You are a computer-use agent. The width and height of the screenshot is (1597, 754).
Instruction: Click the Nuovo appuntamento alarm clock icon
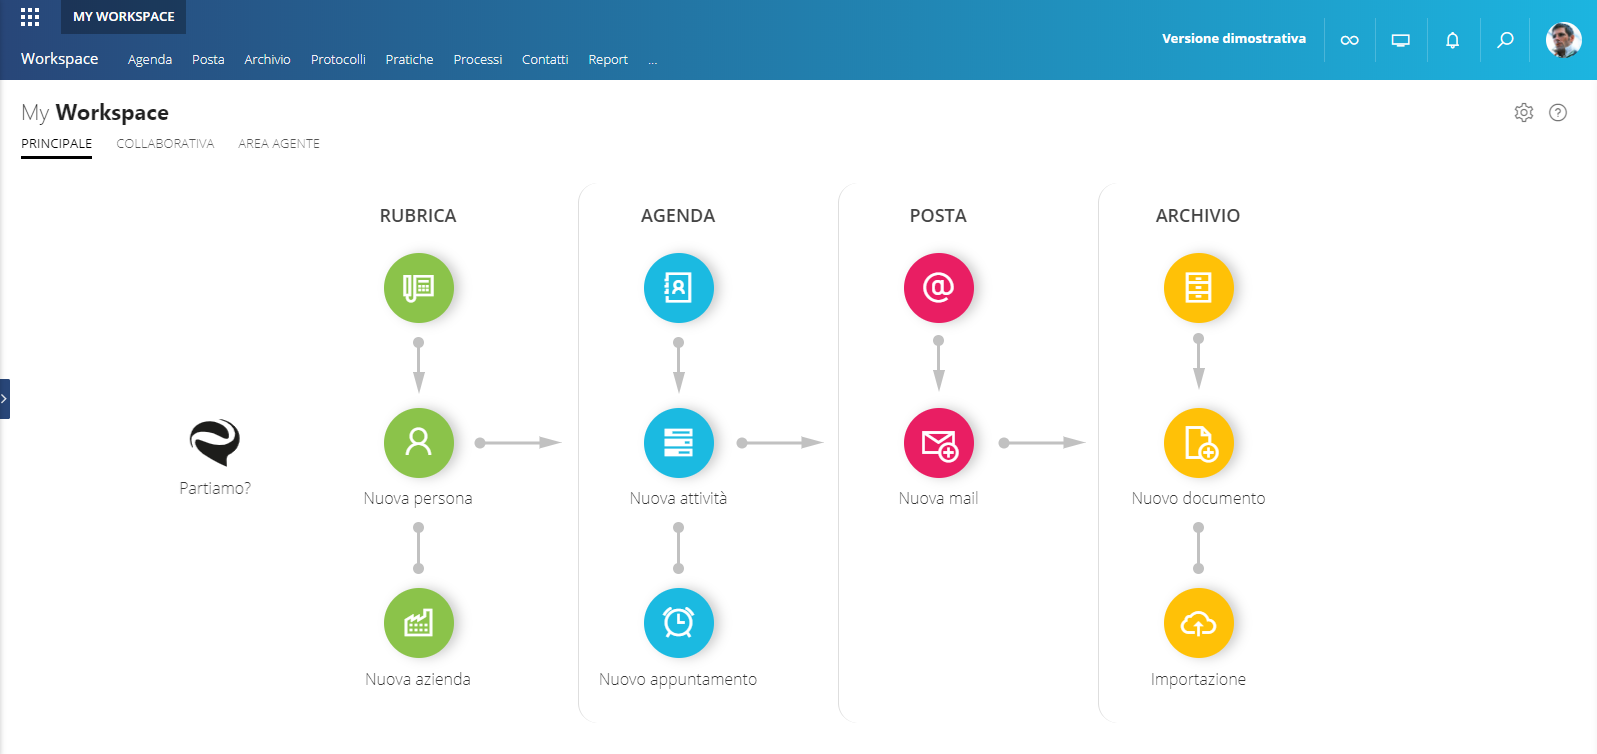click(678, 623)
